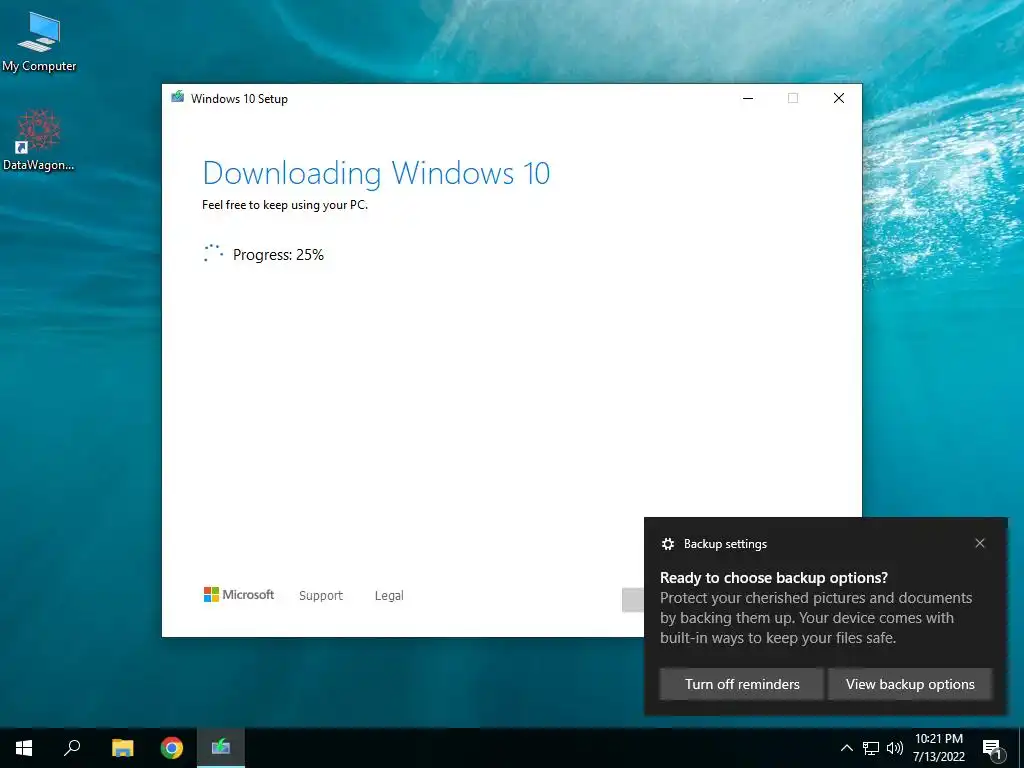The height and width of the screenshot is (768, 1024).
Task: Close the Windows 10 Setup window
Action: [839, 98]
